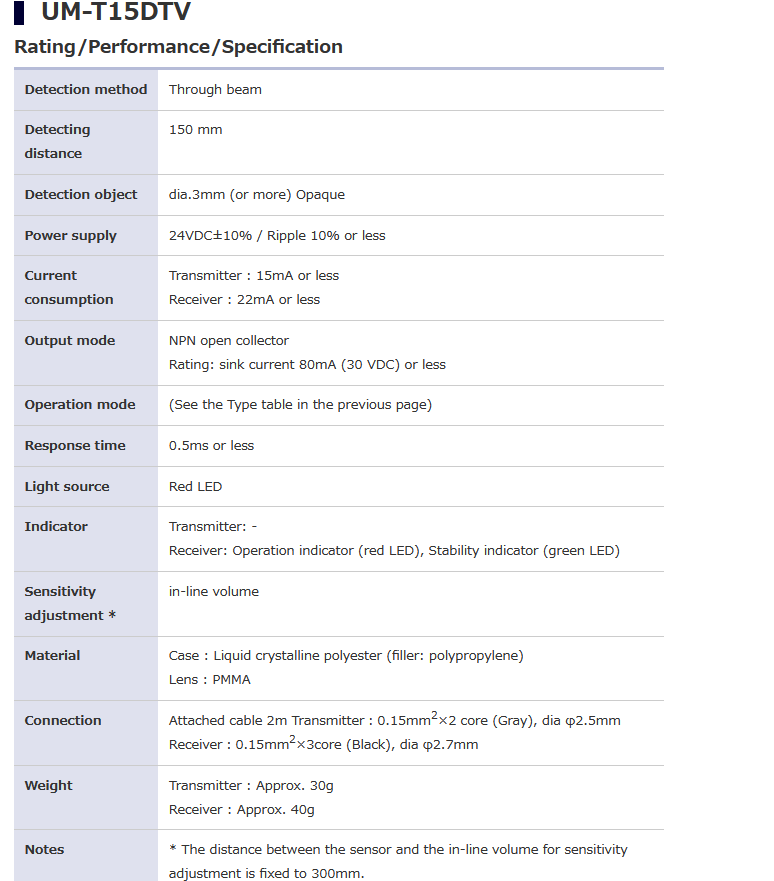Click the NPN open collector text
The width and height of the screenshot is (774, 881).
pyautogui.click(x=229, y=341)
